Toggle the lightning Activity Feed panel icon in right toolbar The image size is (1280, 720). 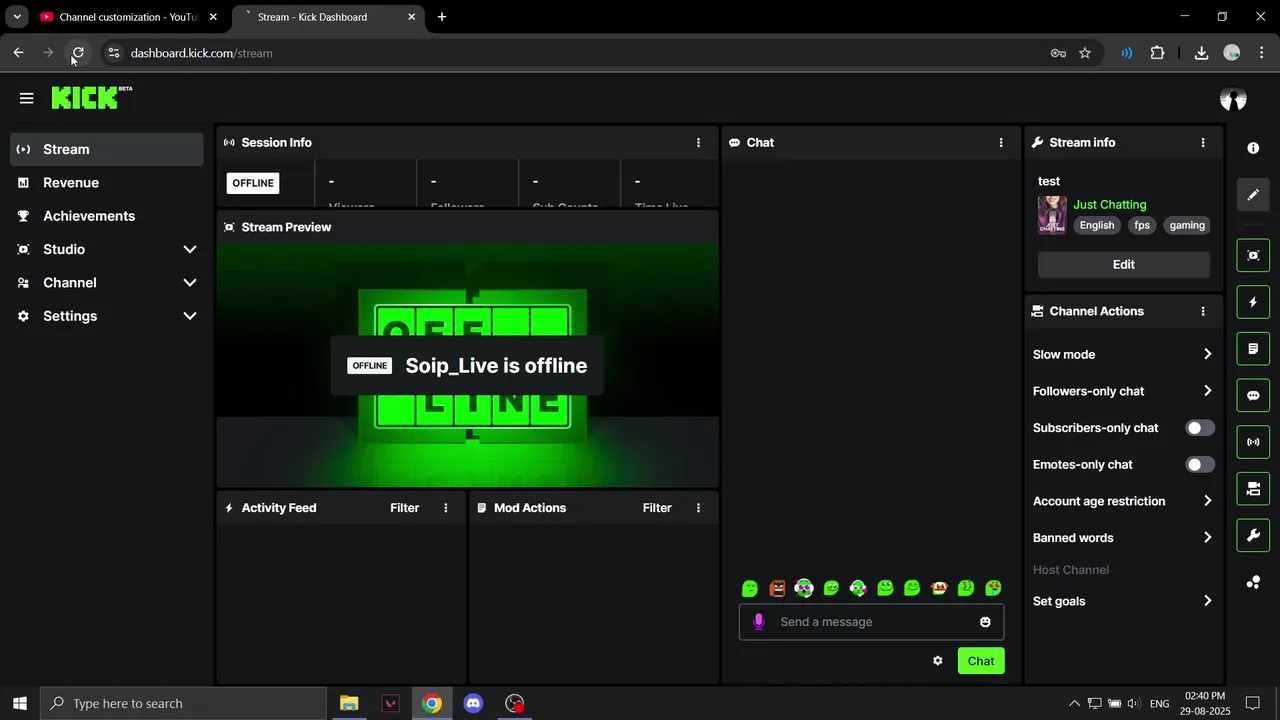click(1253, 302)
